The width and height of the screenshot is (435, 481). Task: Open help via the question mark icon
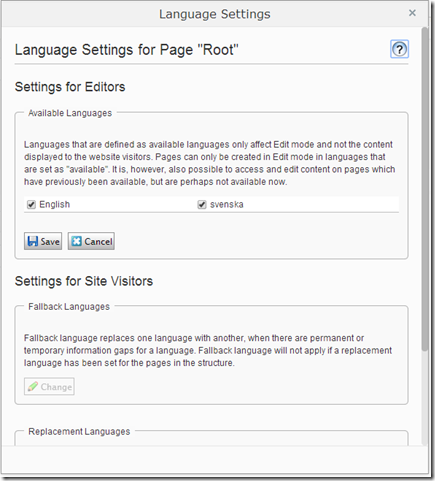click(x=399, y=49)
